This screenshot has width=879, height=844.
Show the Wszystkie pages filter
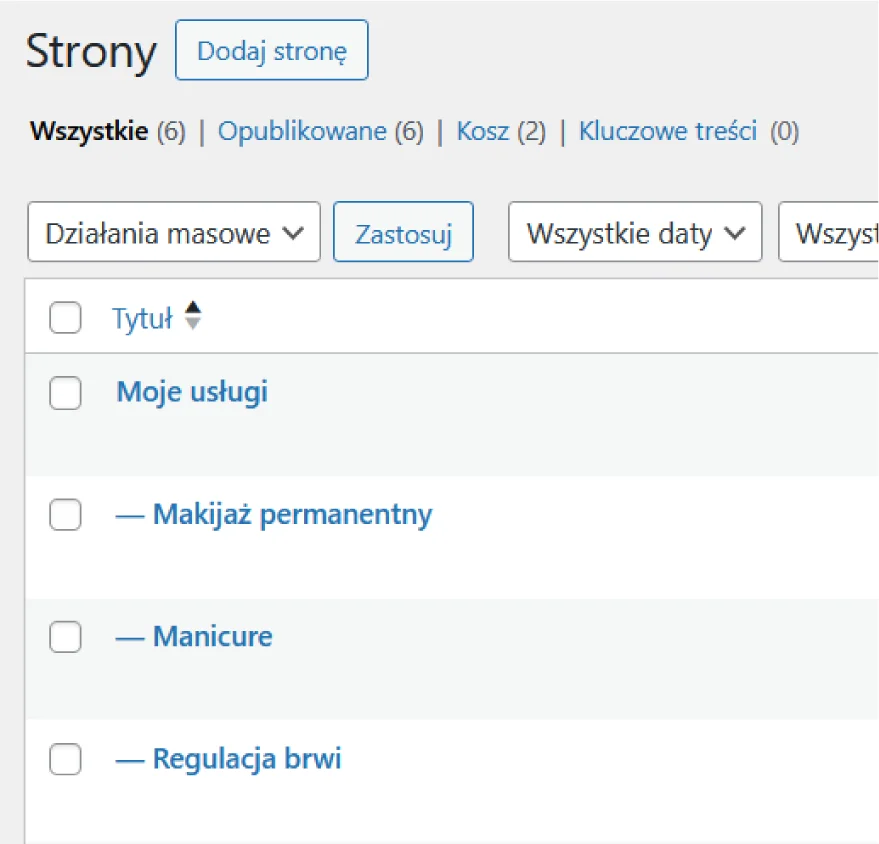[89, 131]
